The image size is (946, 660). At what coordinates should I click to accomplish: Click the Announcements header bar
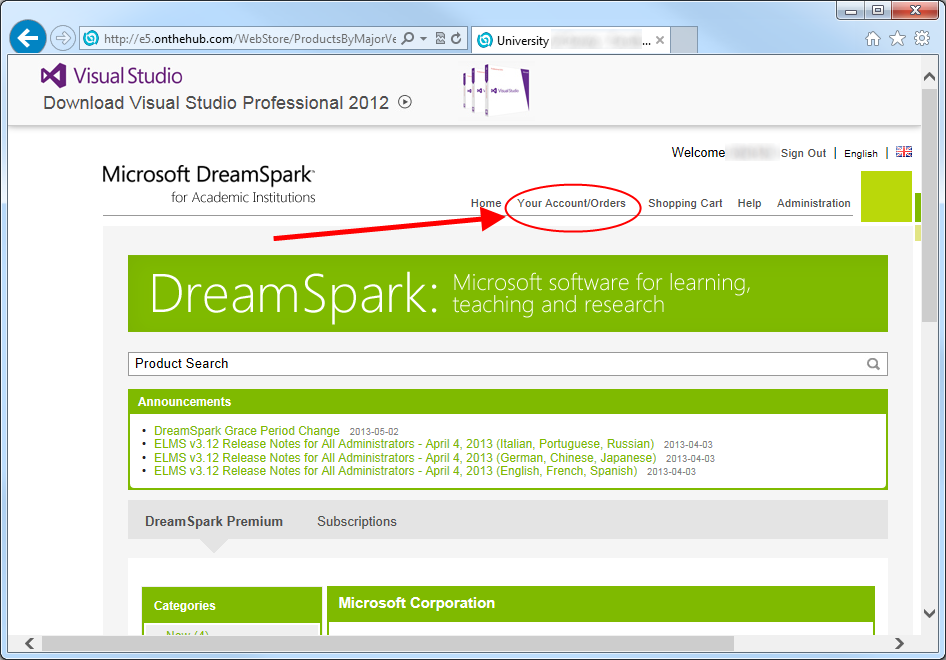pos(507,402)
